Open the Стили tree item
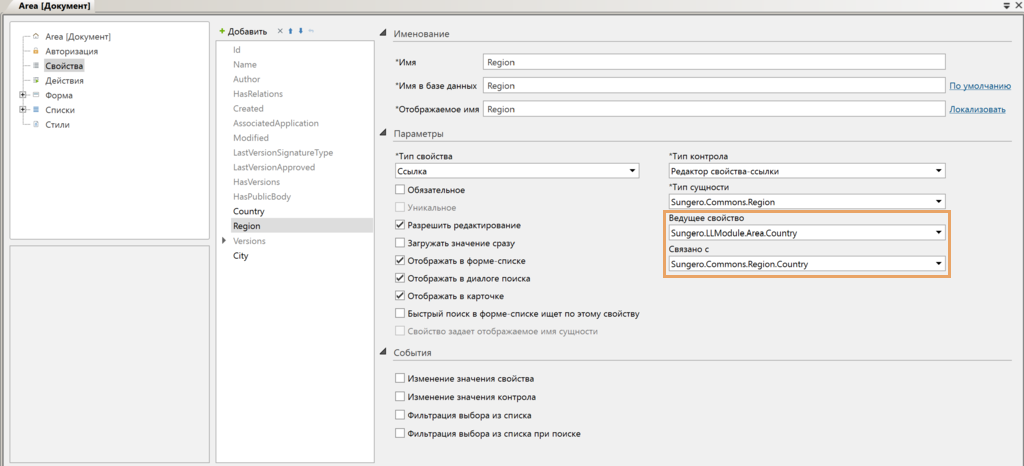Screen dimensions: 1024x466 point(57,125)
